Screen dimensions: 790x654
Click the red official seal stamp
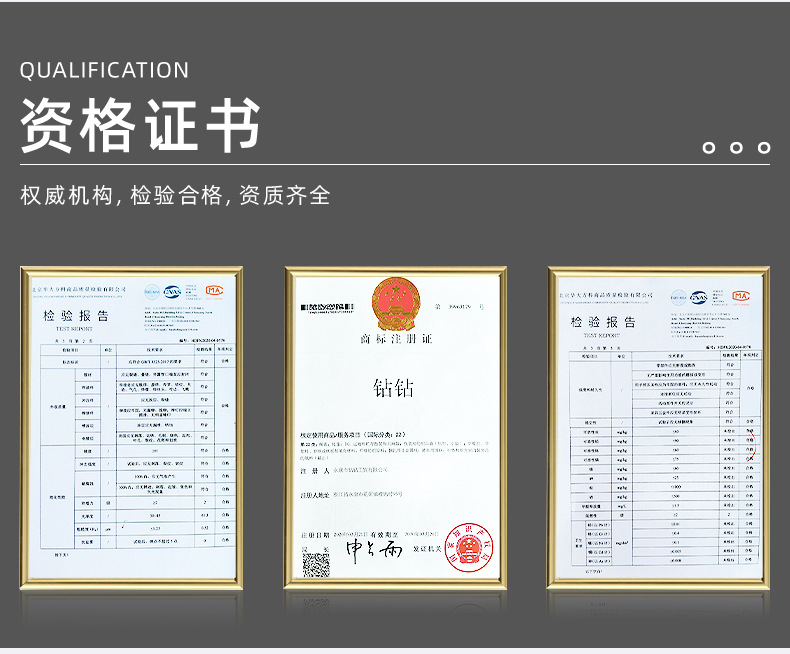[x=467, y=546]
